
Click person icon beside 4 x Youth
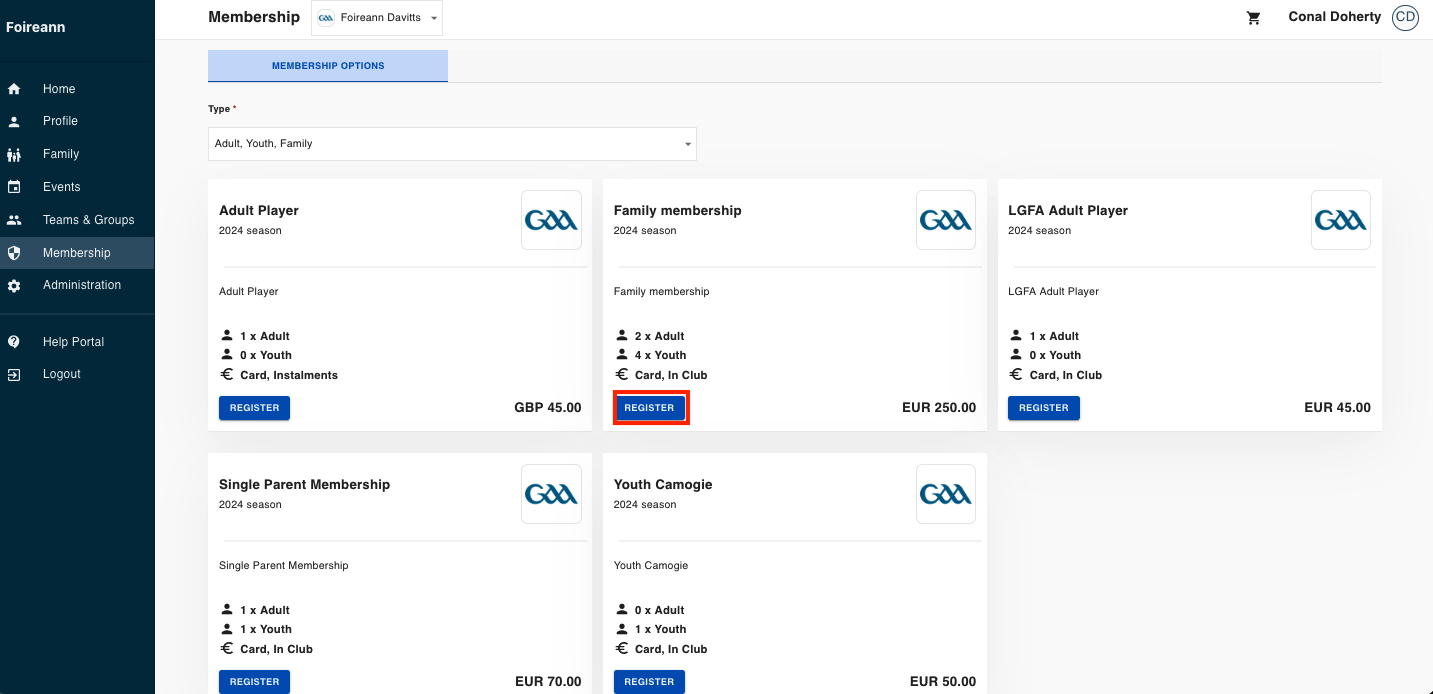(622, 355)
